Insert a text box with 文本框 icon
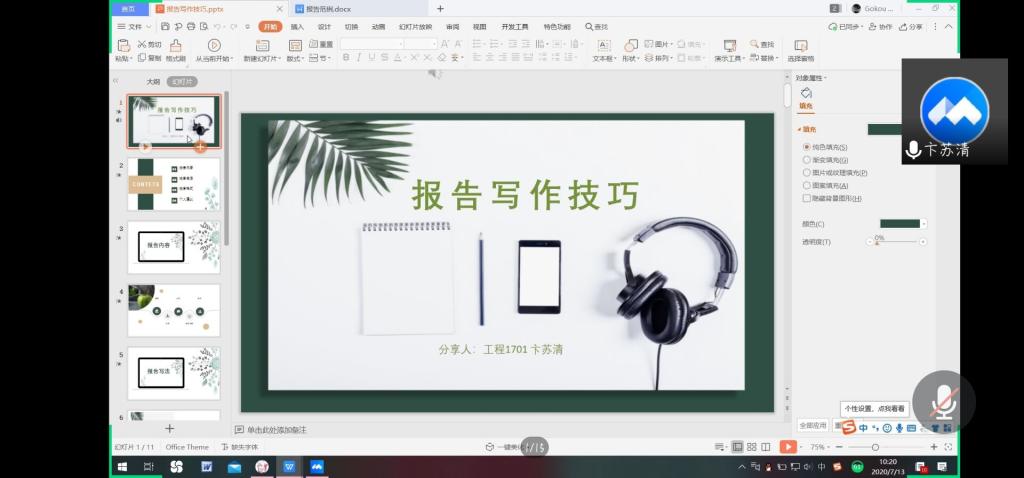Screen dimensions: 1024x478 pyautogui.click(x=603, y=46)
